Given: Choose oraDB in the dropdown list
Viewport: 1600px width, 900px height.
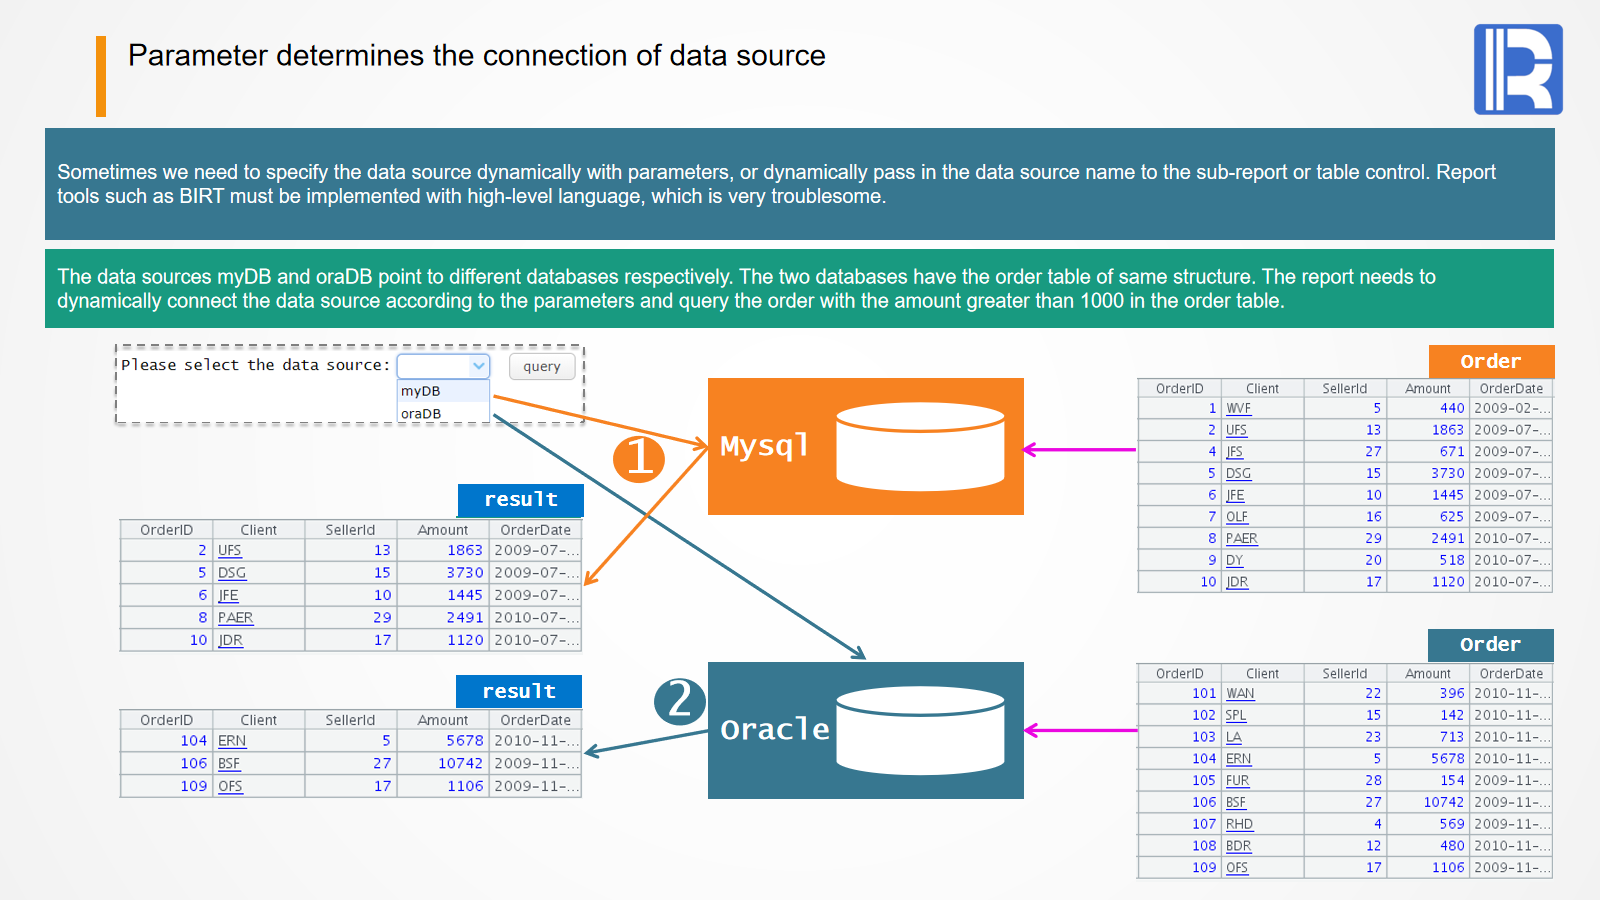Looking at the screenshot, I should click(421, 414).
